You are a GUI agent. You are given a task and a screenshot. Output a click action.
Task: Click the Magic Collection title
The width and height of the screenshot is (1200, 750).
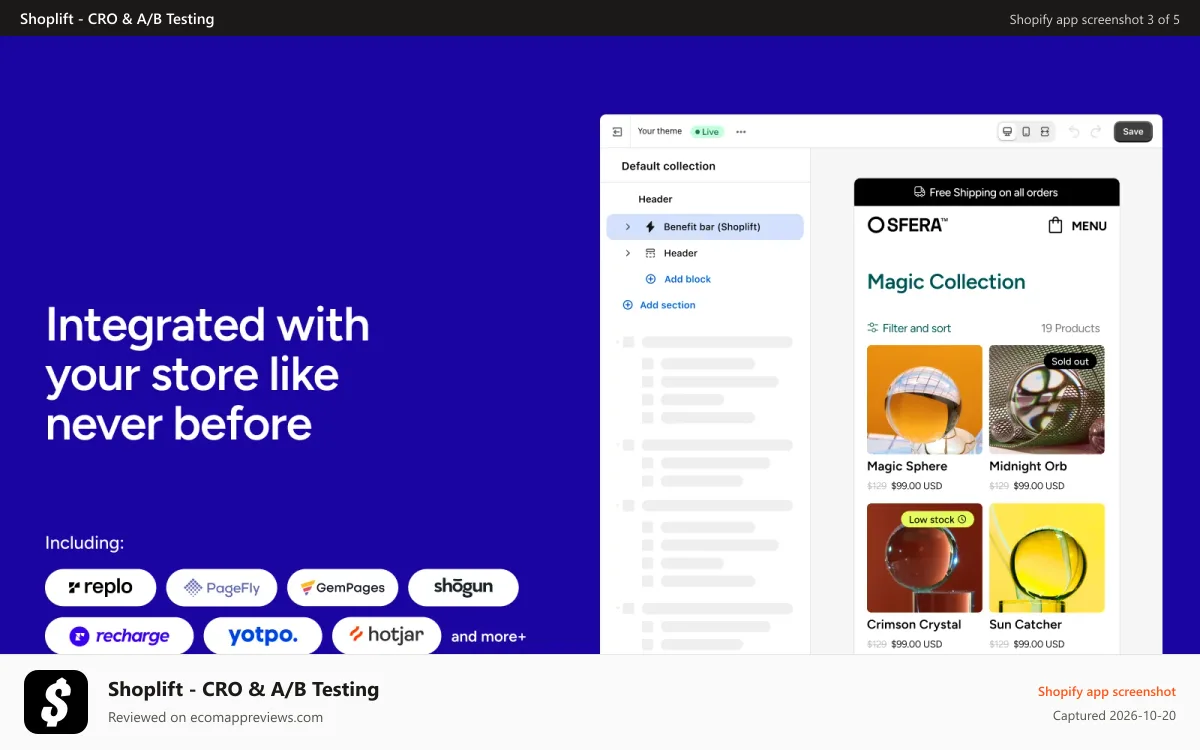(946, 282)
